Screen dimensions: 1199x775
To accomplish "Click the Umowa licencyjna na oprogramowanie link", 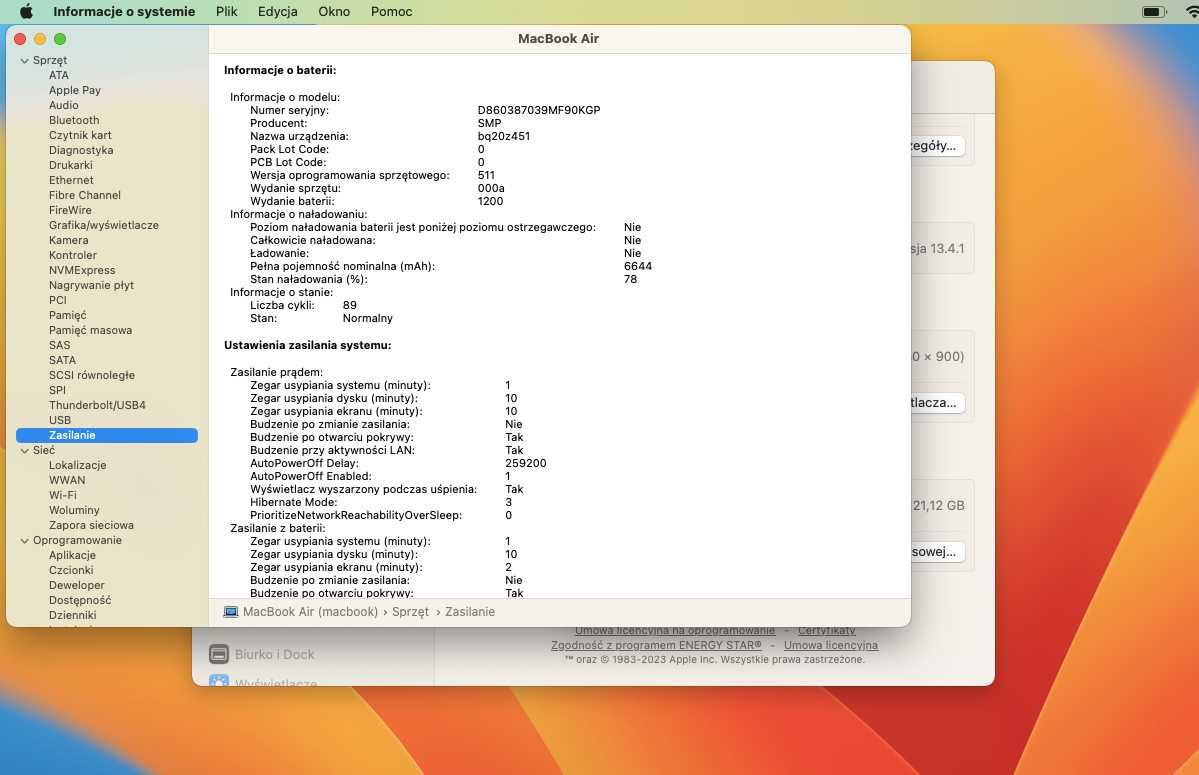I will 674,631.
